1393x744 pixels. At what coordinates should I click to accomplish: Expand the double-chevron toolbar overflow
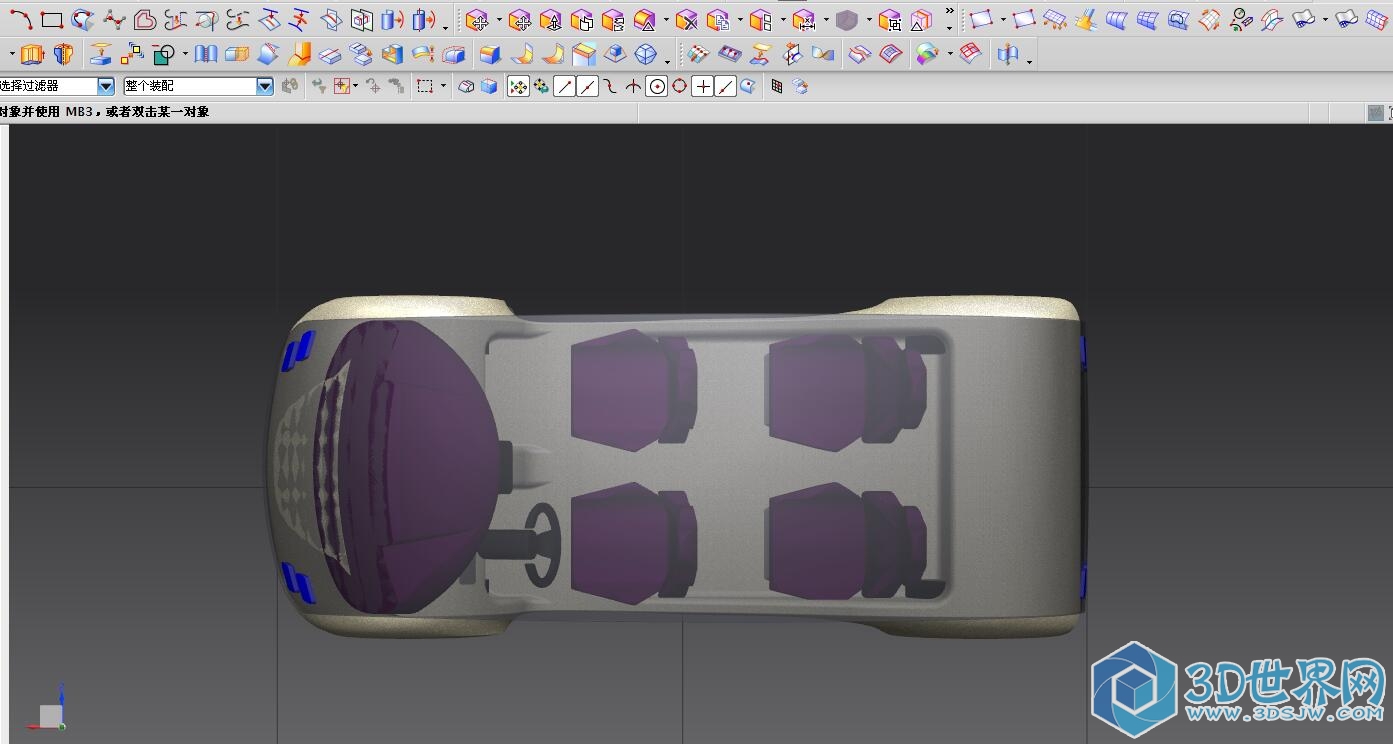tap(949, 12)
